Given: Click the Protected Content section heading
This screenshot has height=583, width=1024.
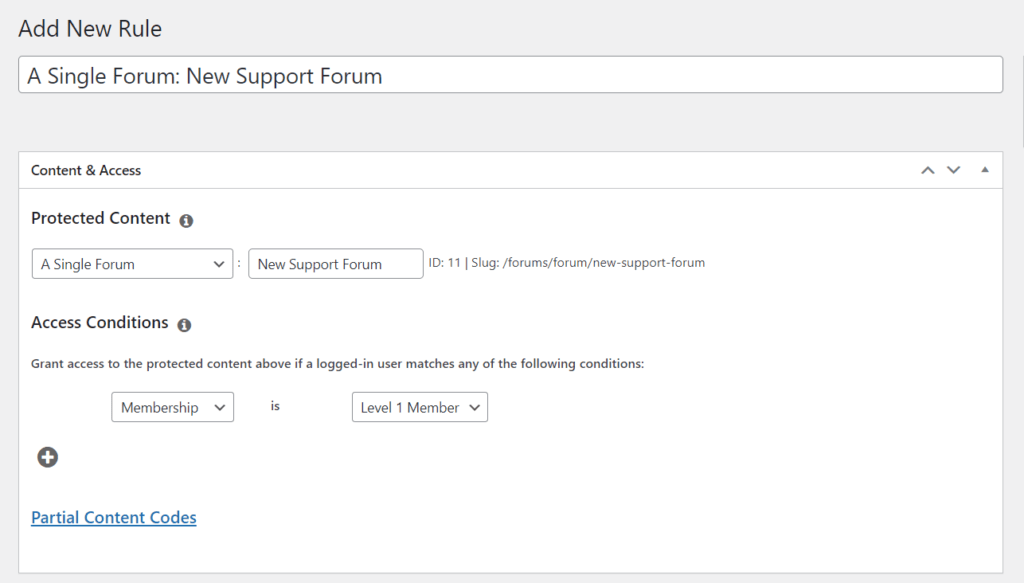Looking at the screenshot, I should (x=100, y=218).
